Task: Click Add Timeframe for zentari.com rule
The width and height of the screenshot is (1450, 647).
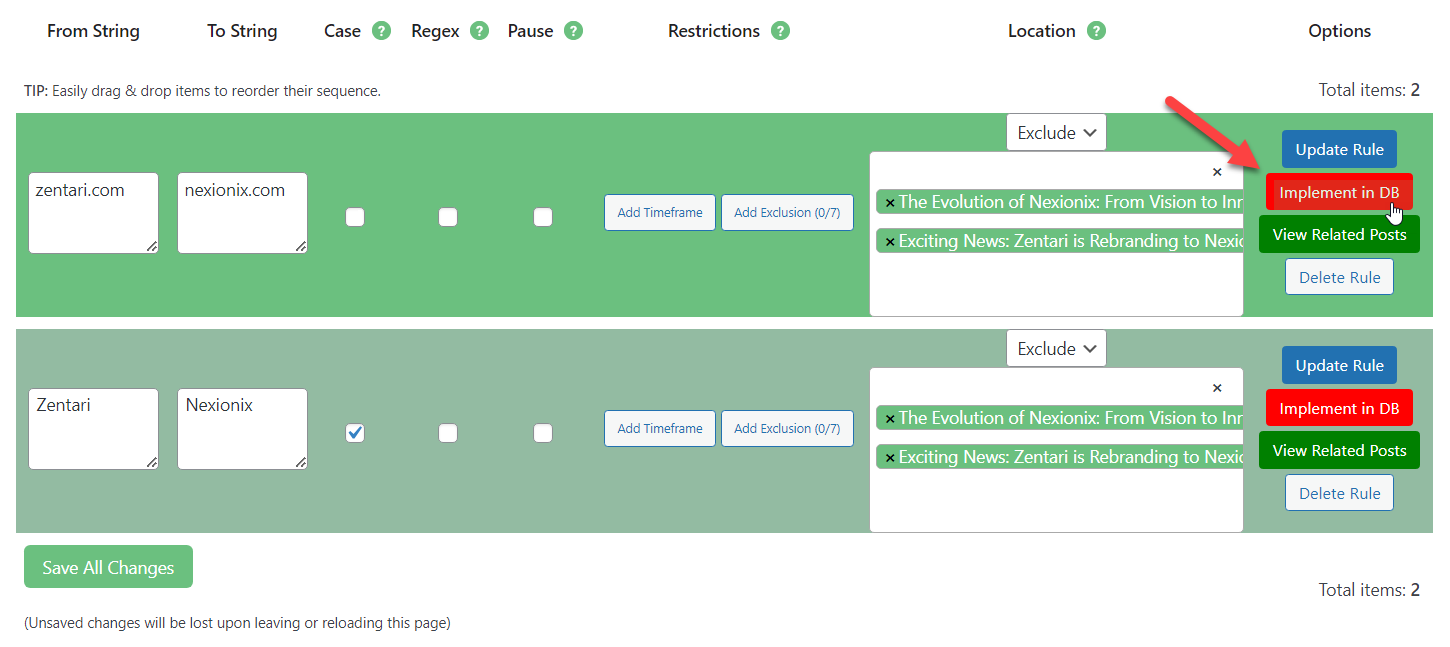Action: click(660, 212)
